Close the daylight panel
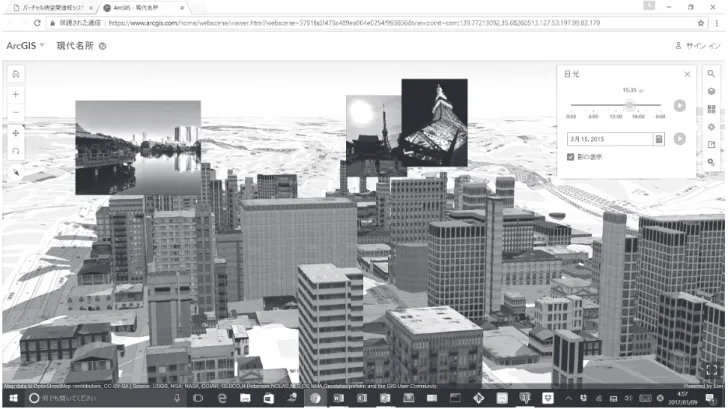728x409 pixels. coord(687,74)
